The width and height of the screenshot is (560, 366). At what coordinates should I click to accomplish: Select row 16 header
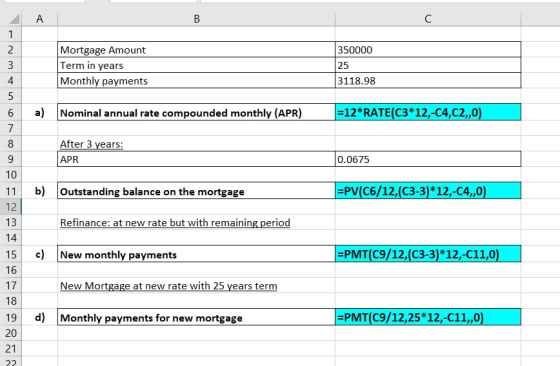(x=11, y=270)
